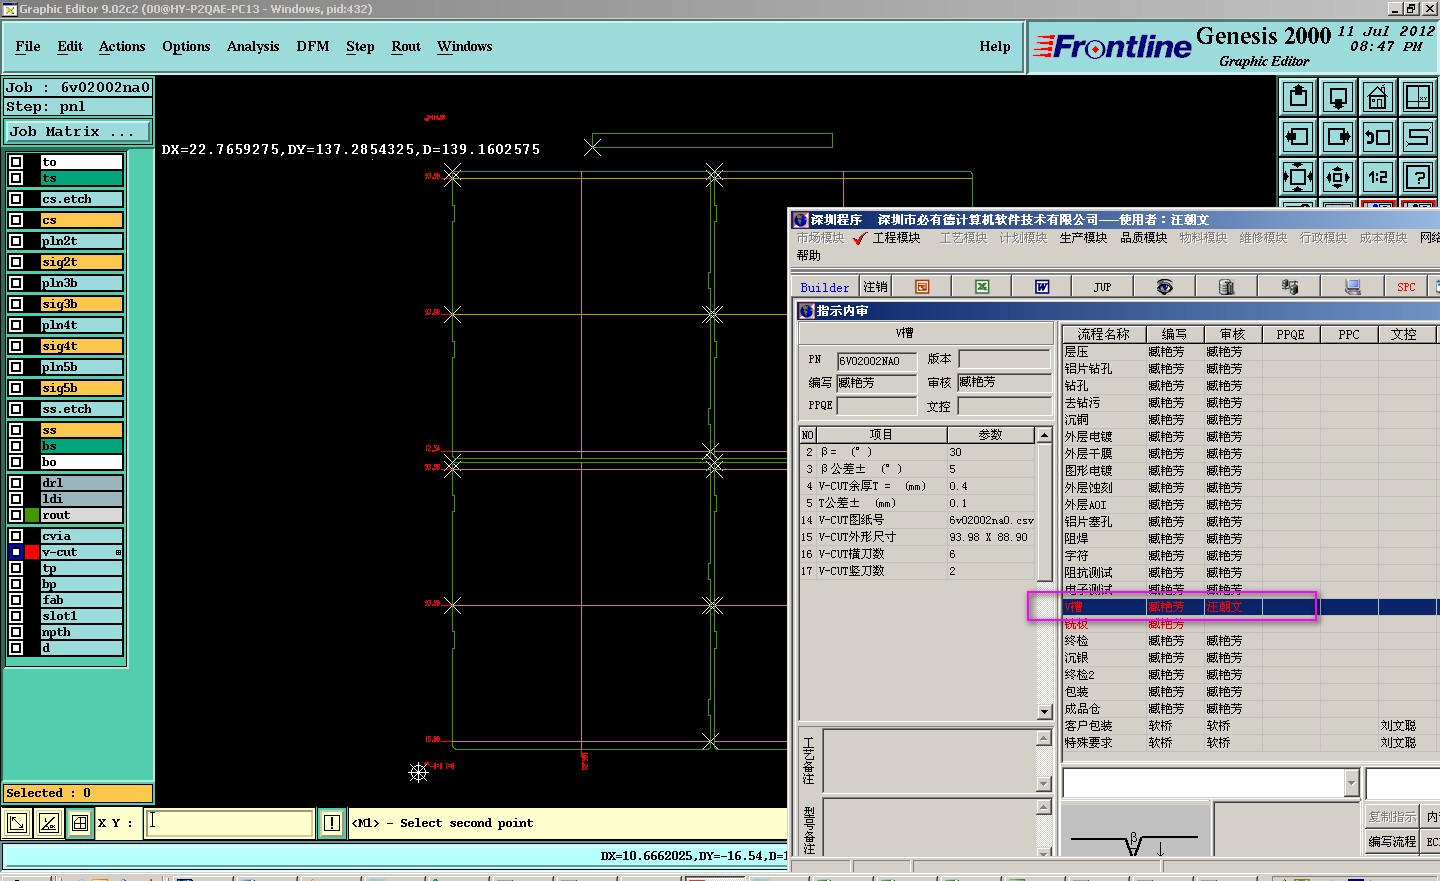The width and height of the screenshot is (1440, 881).
Task: Click the Home view icon
Action: [1377, 98]
